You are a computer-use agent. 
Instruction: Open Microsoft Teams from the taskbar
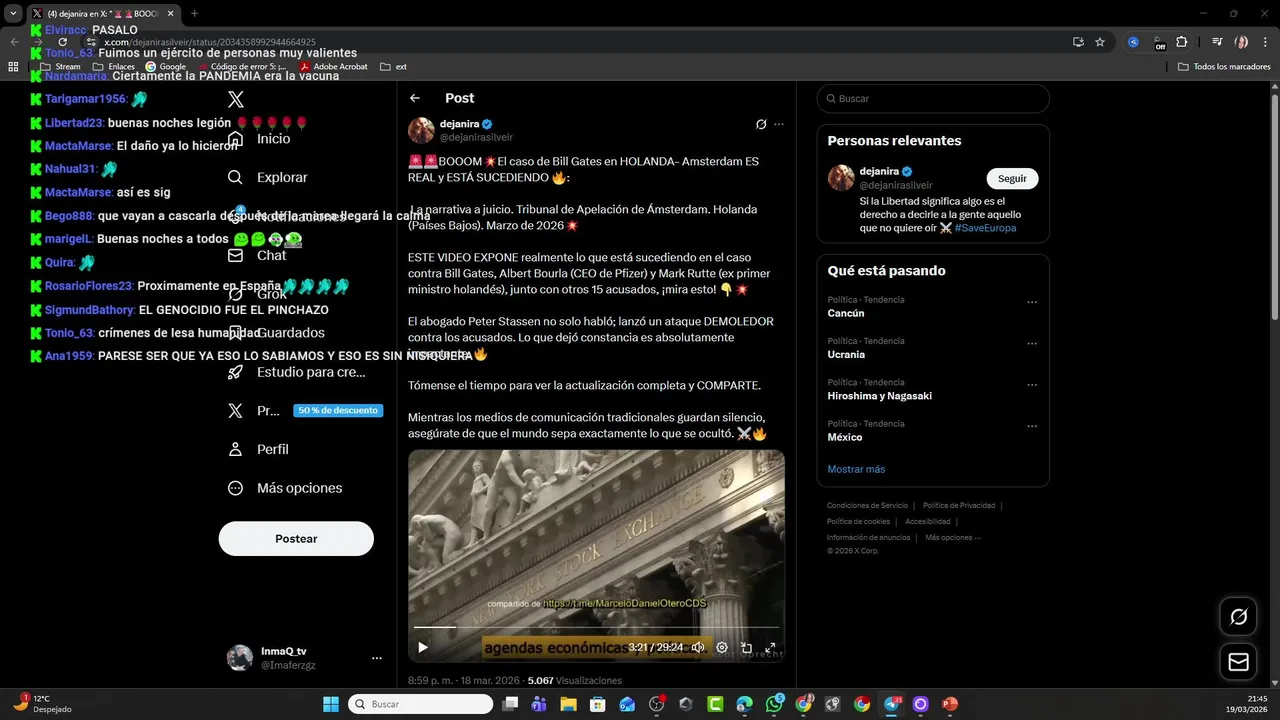(x=539, y=704)
